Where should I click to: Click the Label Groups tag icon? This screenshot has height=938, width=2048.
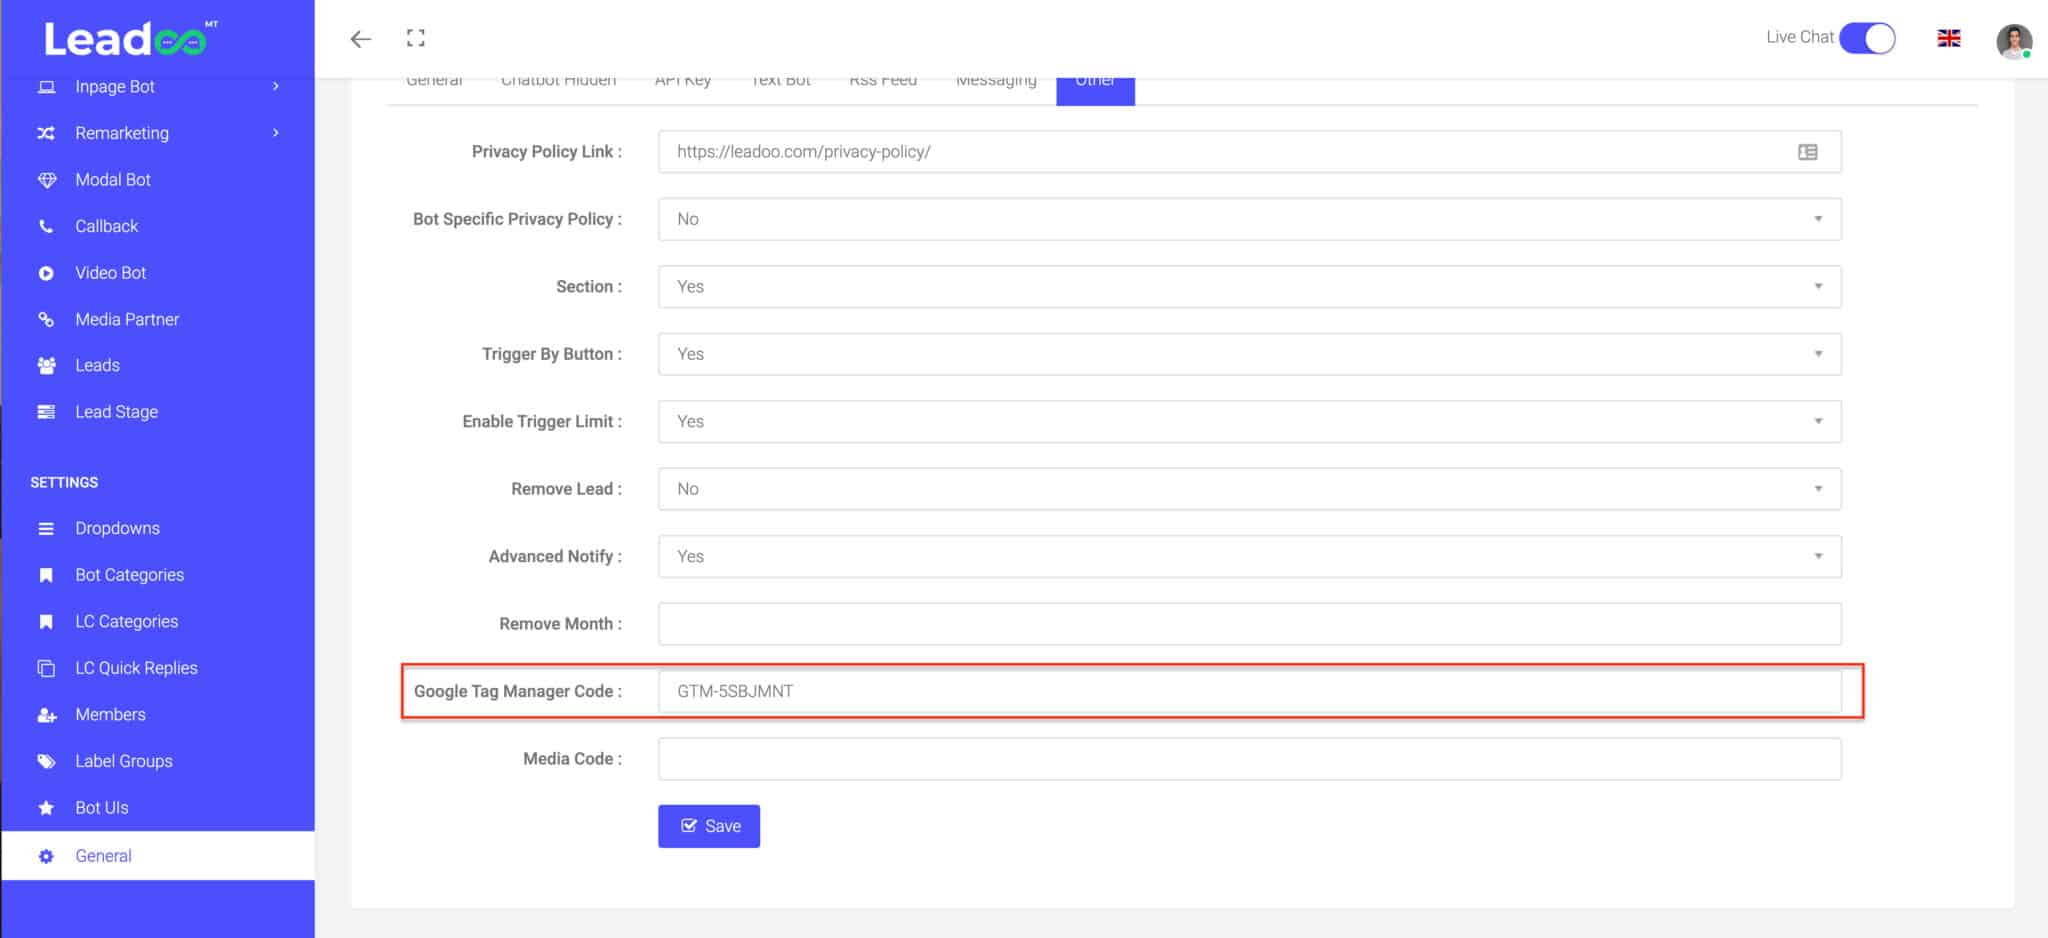pos(47,760)
